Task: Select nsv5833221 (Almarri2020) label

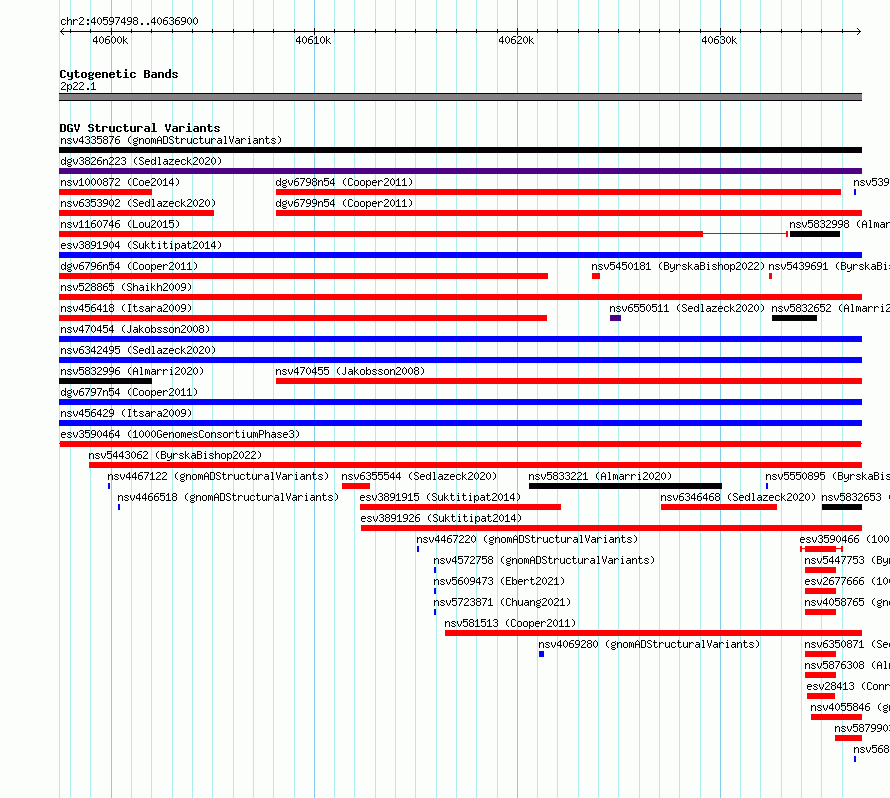Action: point(600,476)
